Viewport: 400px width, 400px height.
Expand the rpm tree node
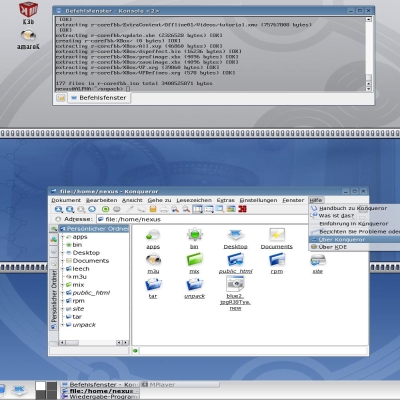pyautogui.click(x=62, y=301)
